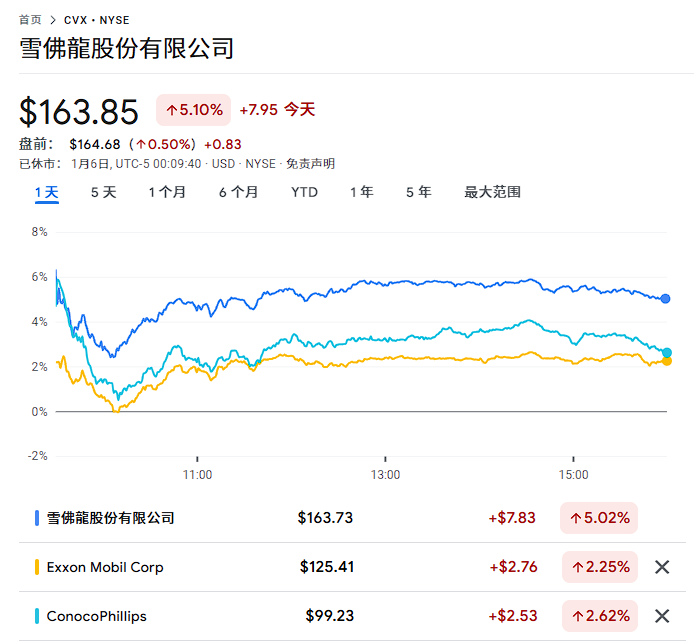Click the 5.10% gain badge
This screenshot has width=694, height=642.
pos(194,110)
